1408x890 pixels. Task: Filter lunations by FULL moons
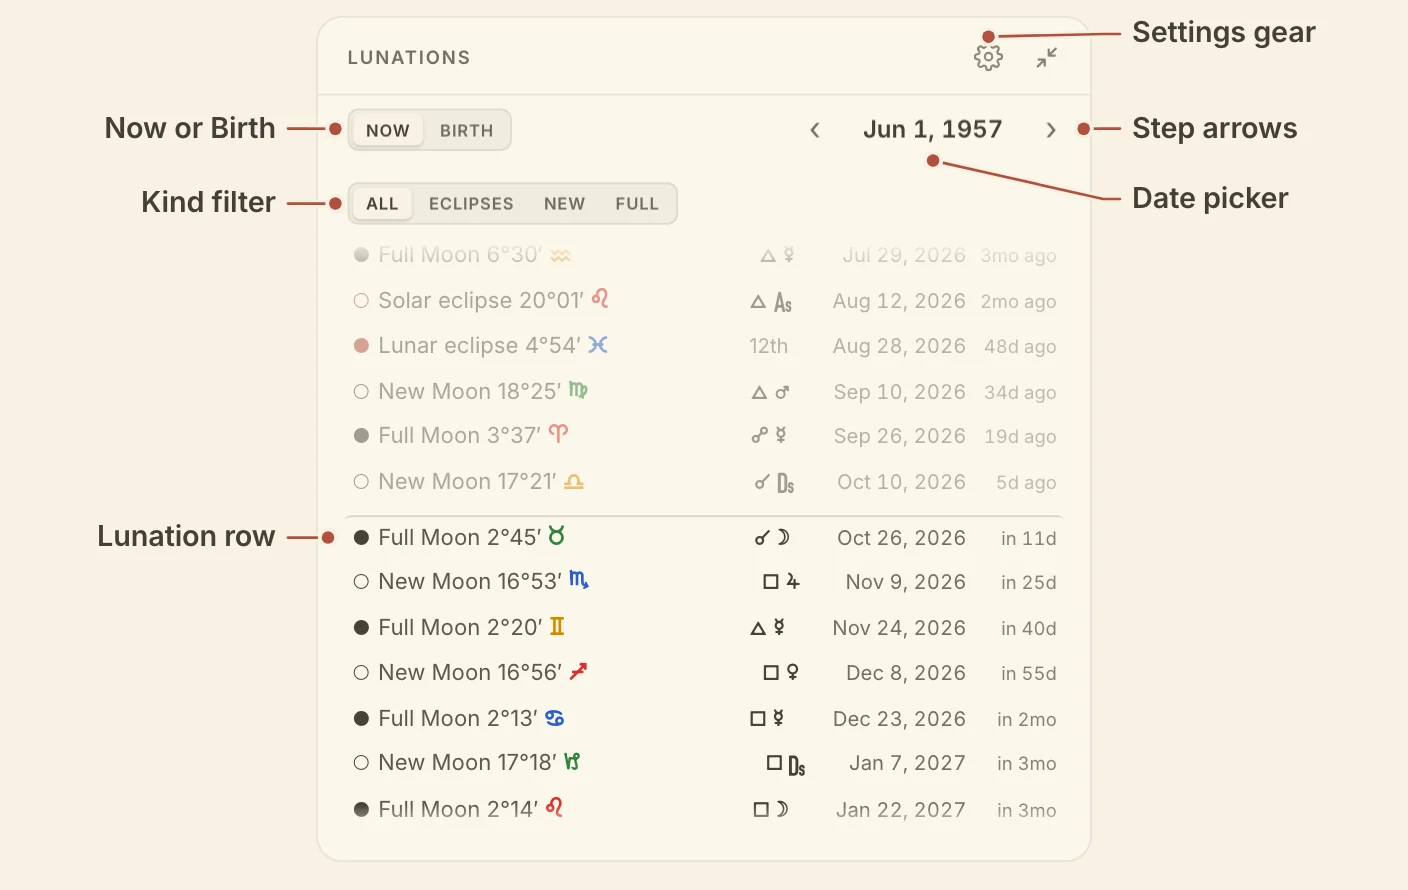637,204
